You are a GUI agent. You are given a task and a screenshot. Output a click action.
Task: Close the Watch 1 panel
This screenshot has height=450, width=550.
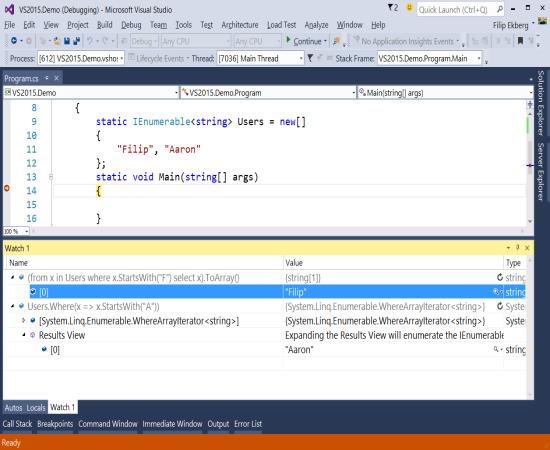point(527,248)
